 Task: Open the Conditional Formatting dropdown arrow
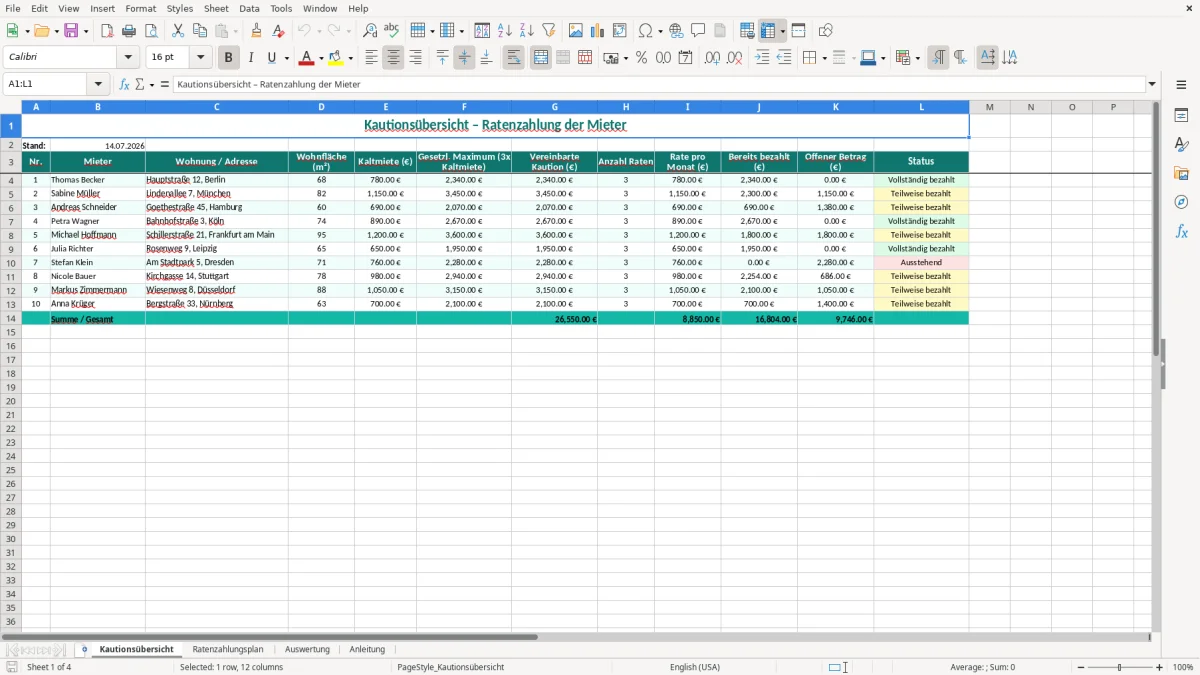(917, 58)
